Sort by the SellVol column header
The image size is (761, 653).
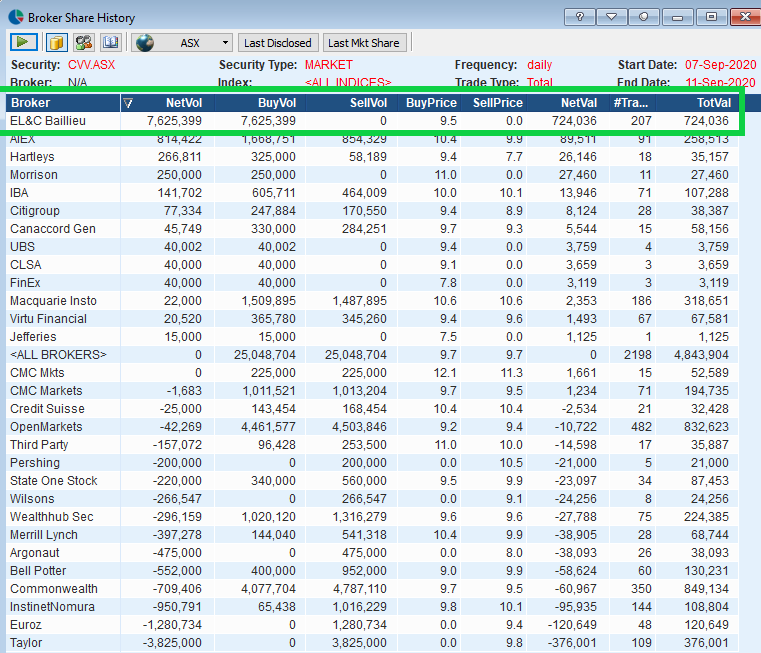pyautogui.click(x=352, y=103)
